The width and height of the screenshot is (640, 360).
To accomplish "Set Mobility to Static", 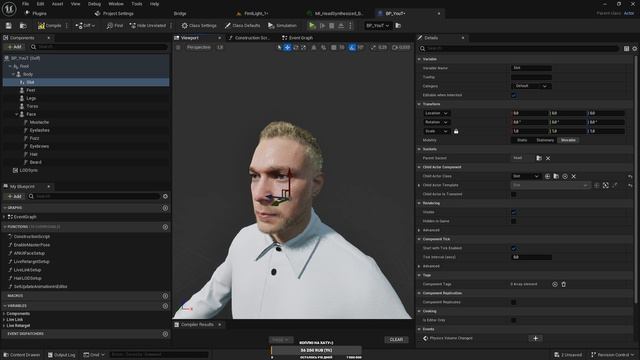I will point(522,140).
